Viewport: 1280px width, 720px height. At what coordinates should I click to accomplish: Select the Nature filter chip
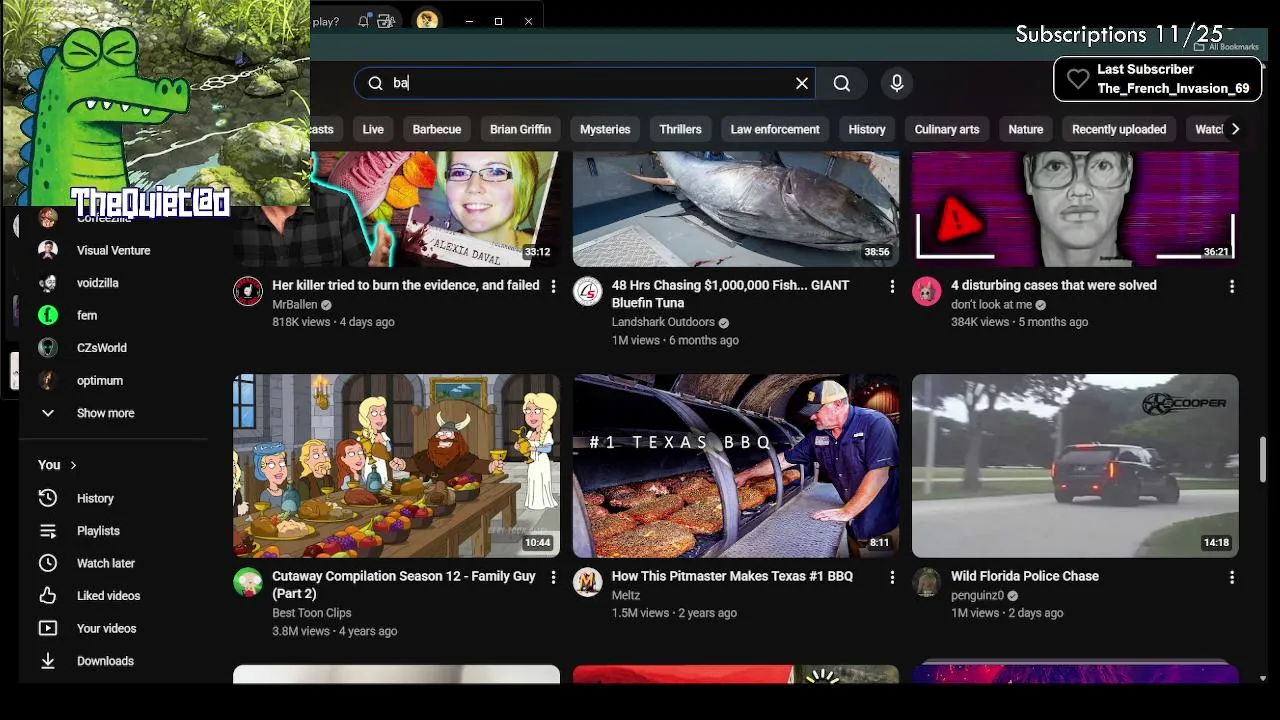tap(1025, 129)
